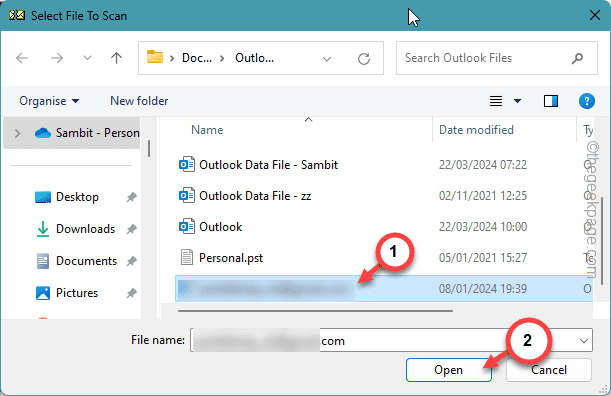Expand the address bar history dropdown
This screenshot has width=611, height=396.
[327, 59]
